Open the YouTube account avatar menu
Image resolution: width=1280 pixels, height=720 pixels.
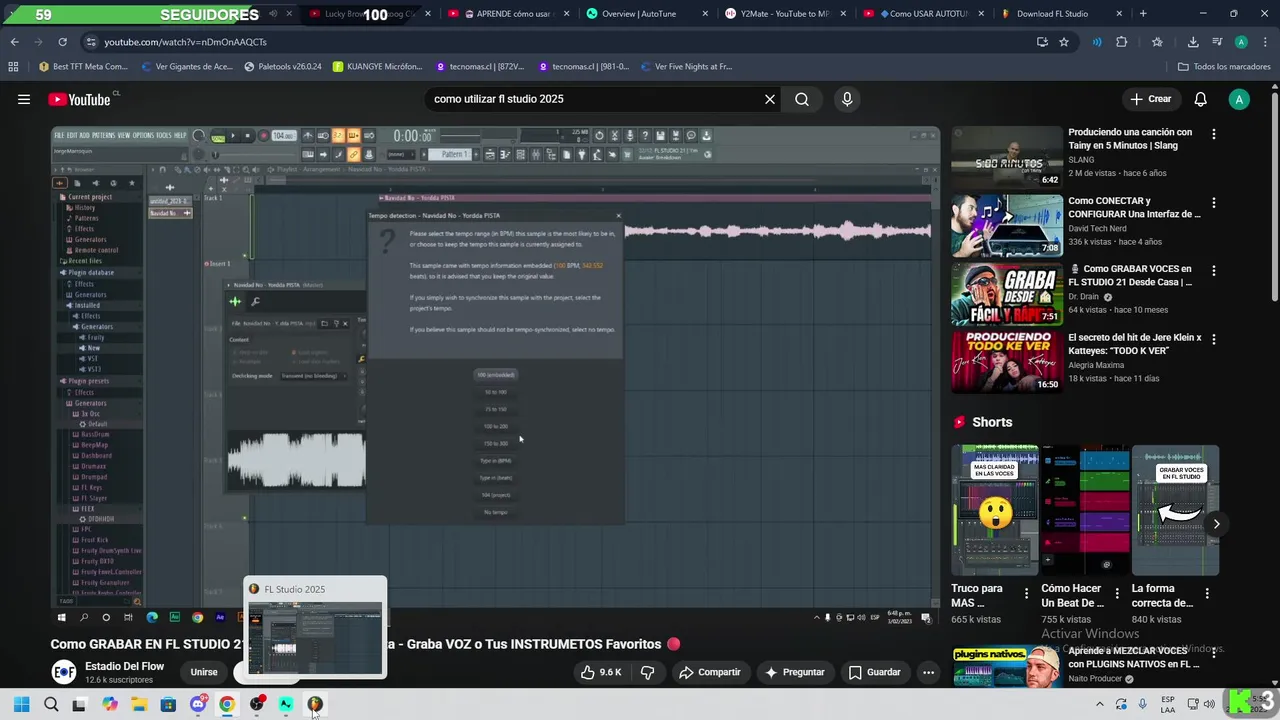coord(1239,99)
